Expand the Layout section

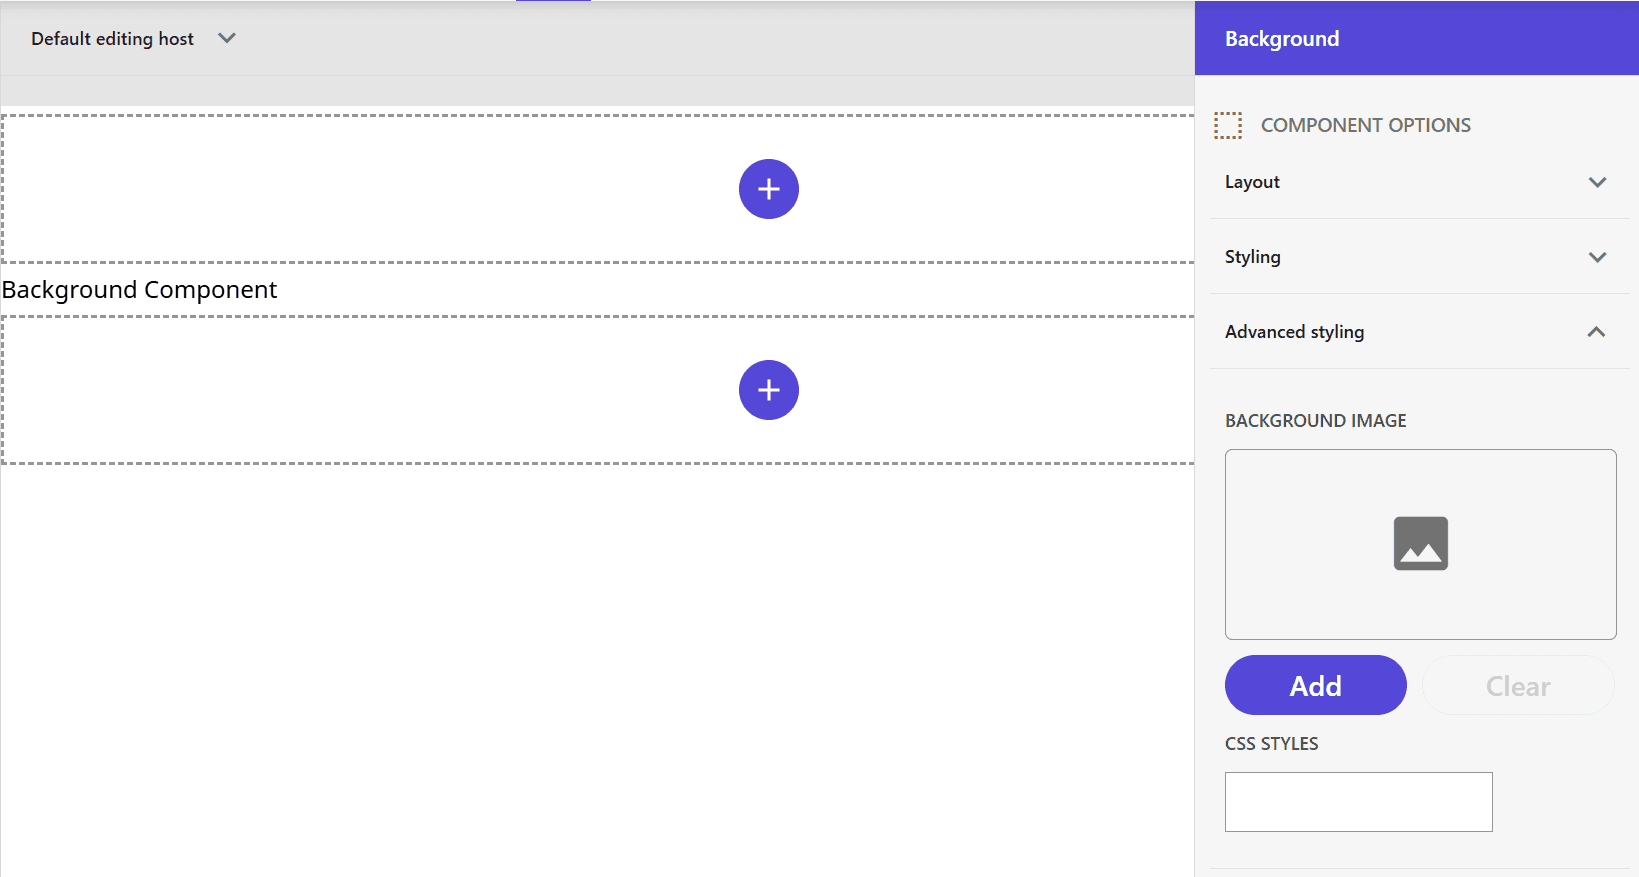point(1419,182)
